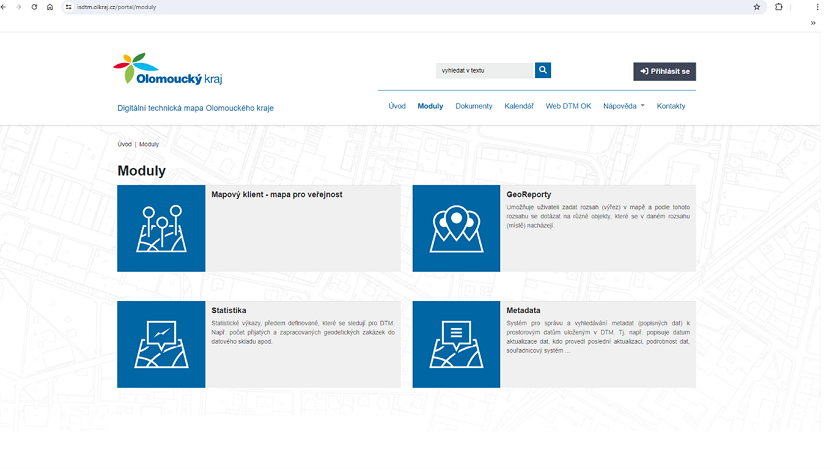The image size is (832, 469).
Task: Open site information icon in address bar
Action: point(68,7)
